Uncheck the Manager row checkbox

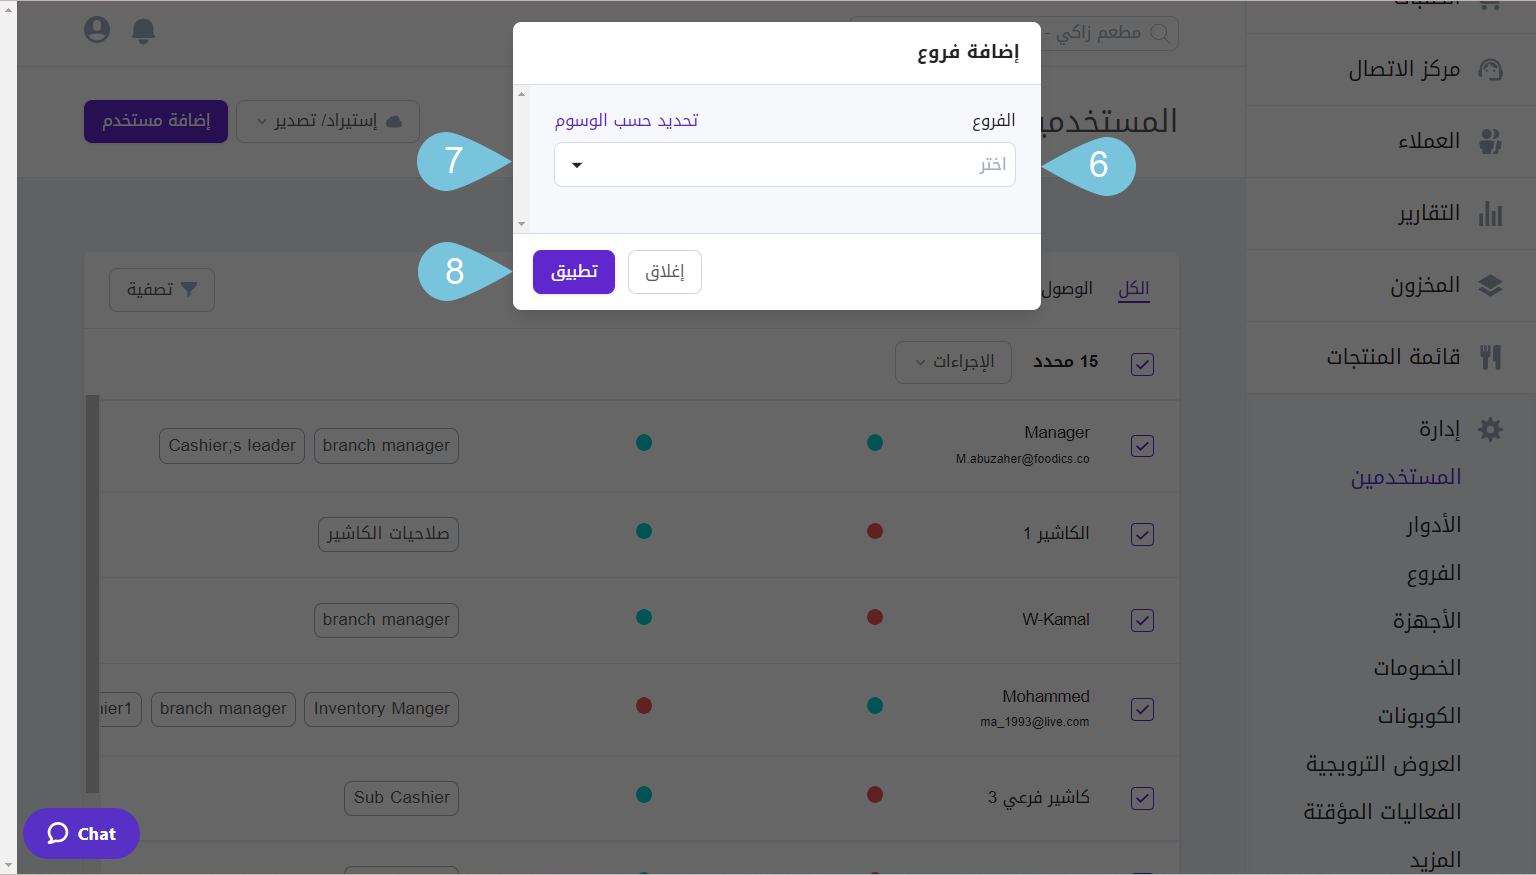(1142, 446)
